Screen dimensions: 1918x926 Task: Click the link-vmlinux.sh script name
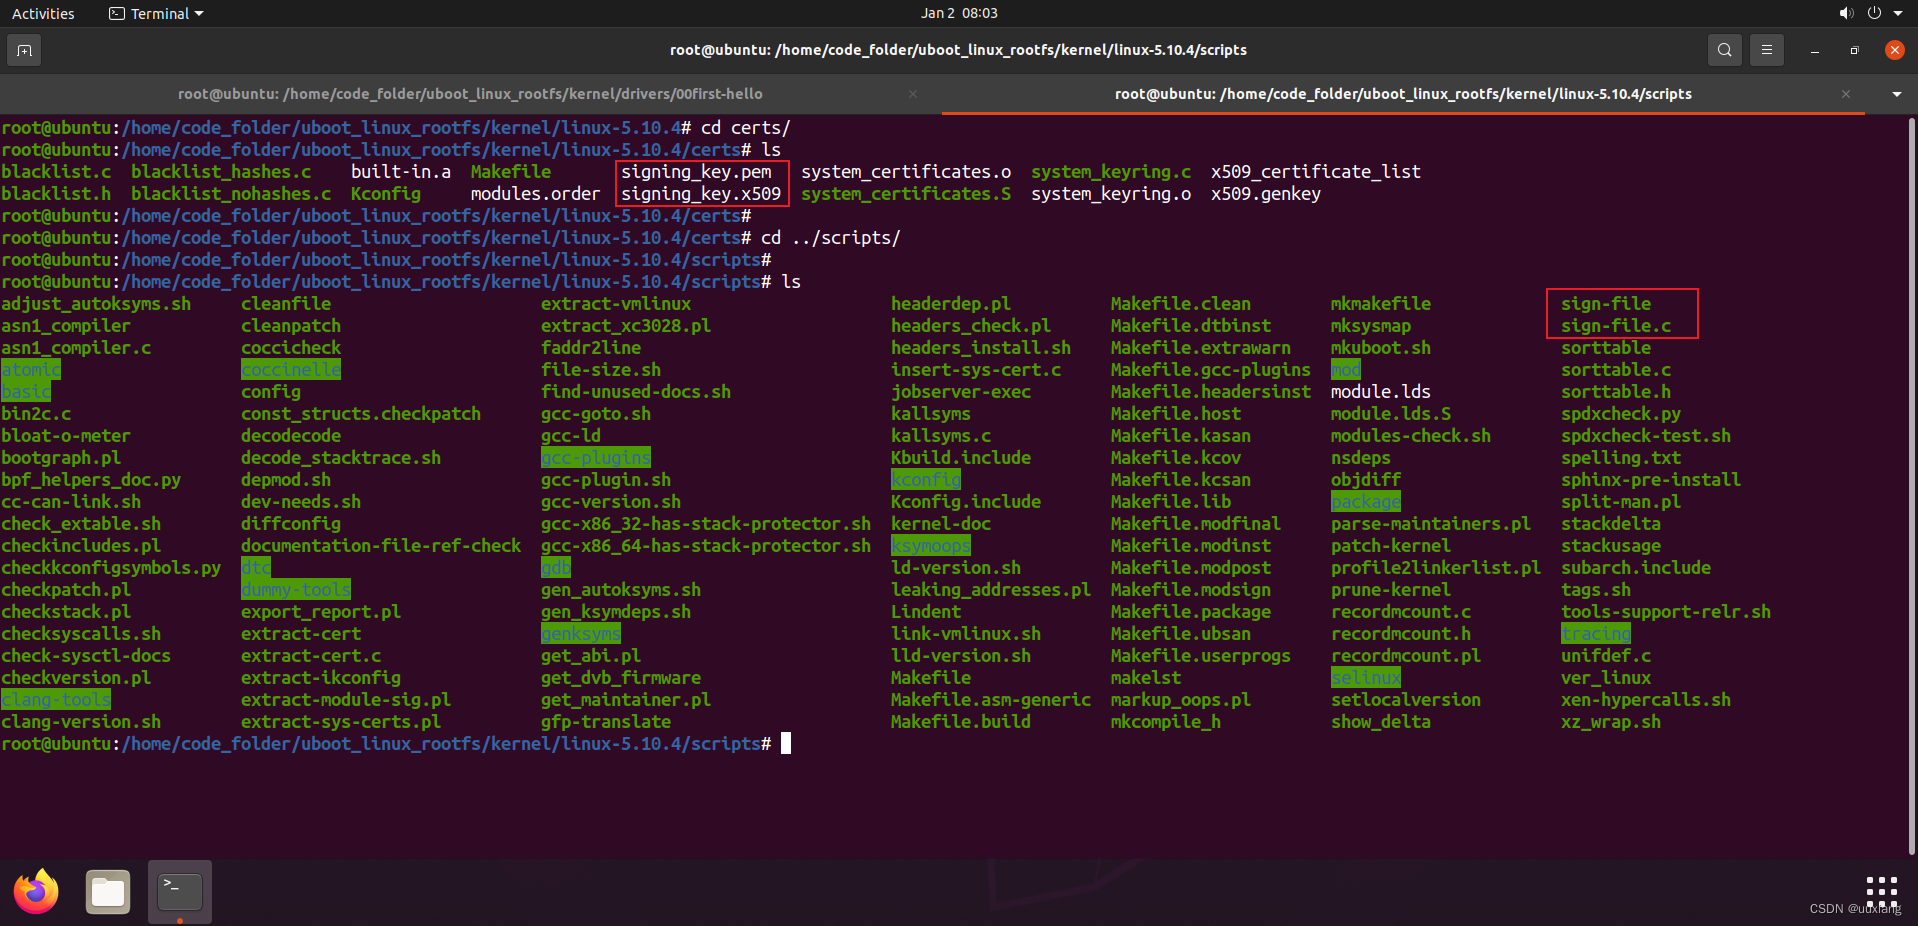966,634
